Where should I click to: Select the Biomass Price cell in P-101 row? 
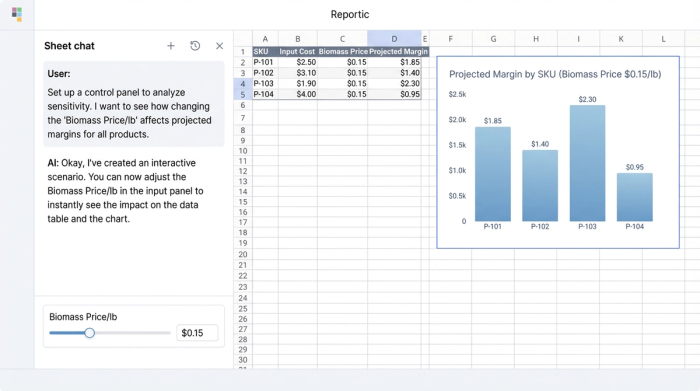342,62
